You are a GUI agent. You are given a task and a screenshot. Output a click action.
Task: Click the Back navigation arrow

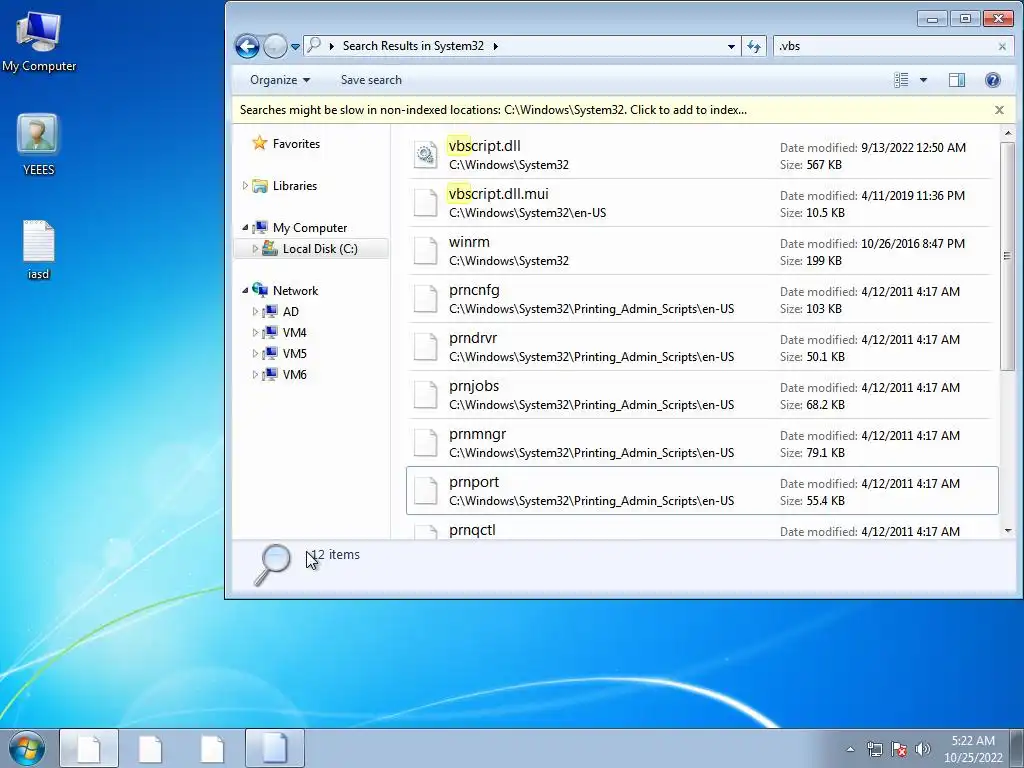tap(248, 46)
